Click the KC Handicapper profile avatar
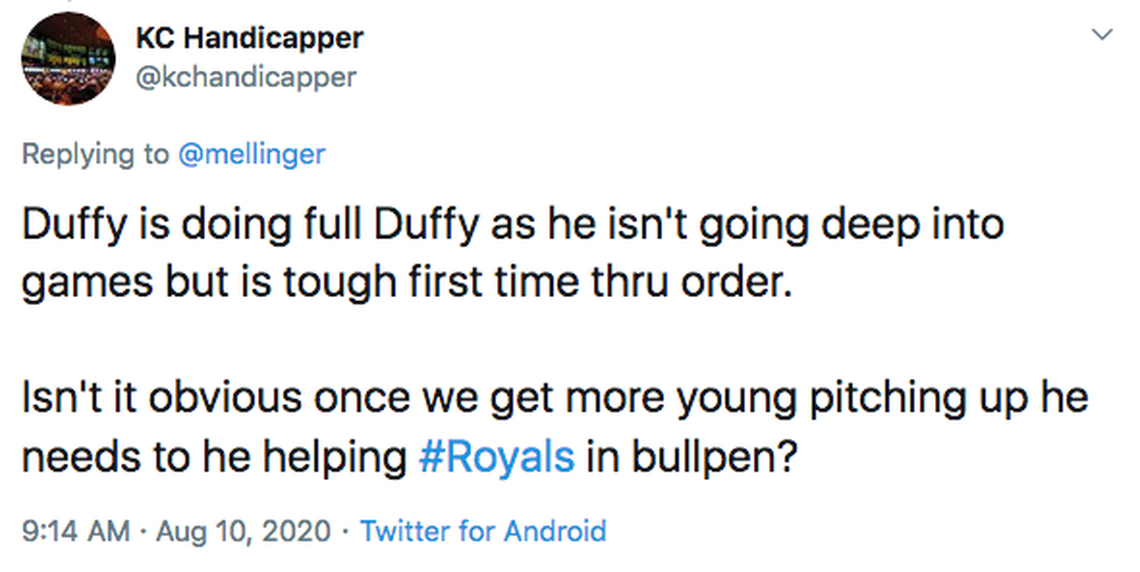This screenshot has width=1140, height=572. coord(68,59)
